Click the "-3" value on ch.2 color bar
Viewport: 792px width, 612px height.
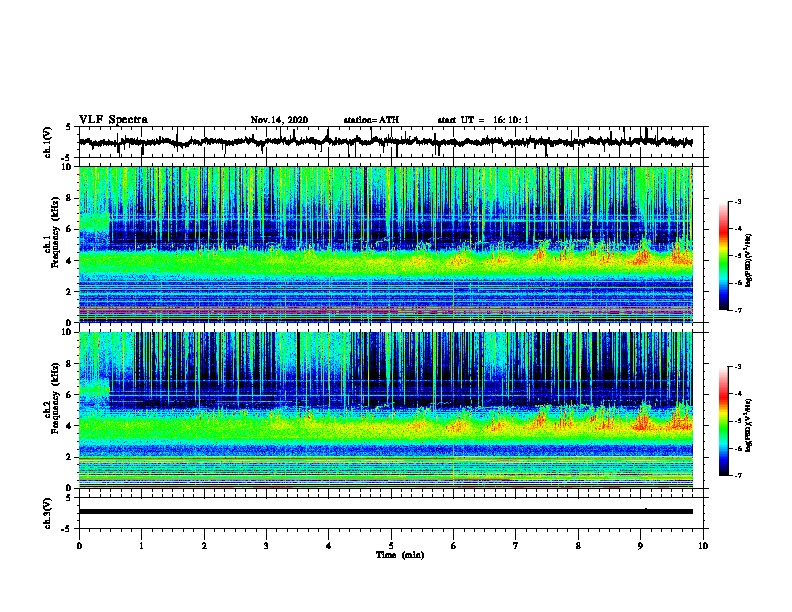pos(738,367)
